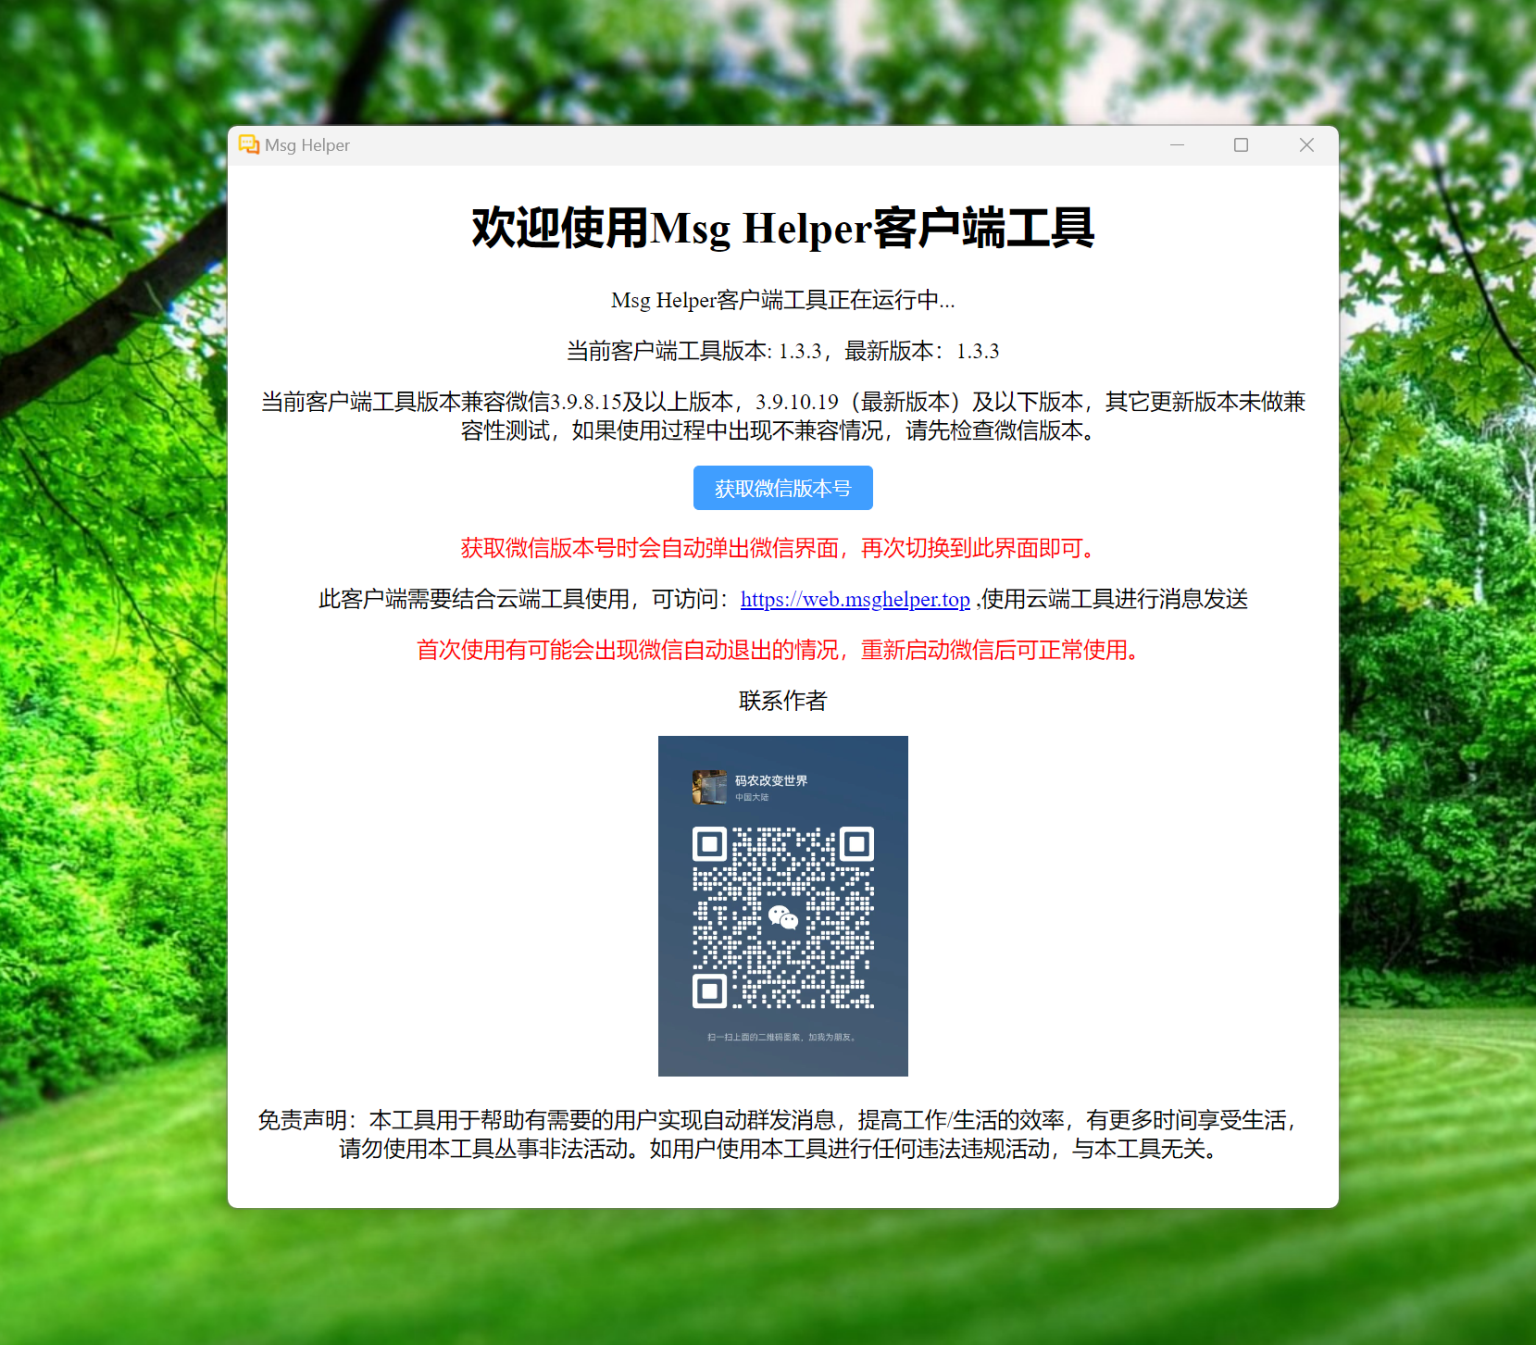Screen dimensions: 1536x1345
Task: Click the 欢迎使用Msg Helper客户端工具 heading
Action: tap(781, 229)
